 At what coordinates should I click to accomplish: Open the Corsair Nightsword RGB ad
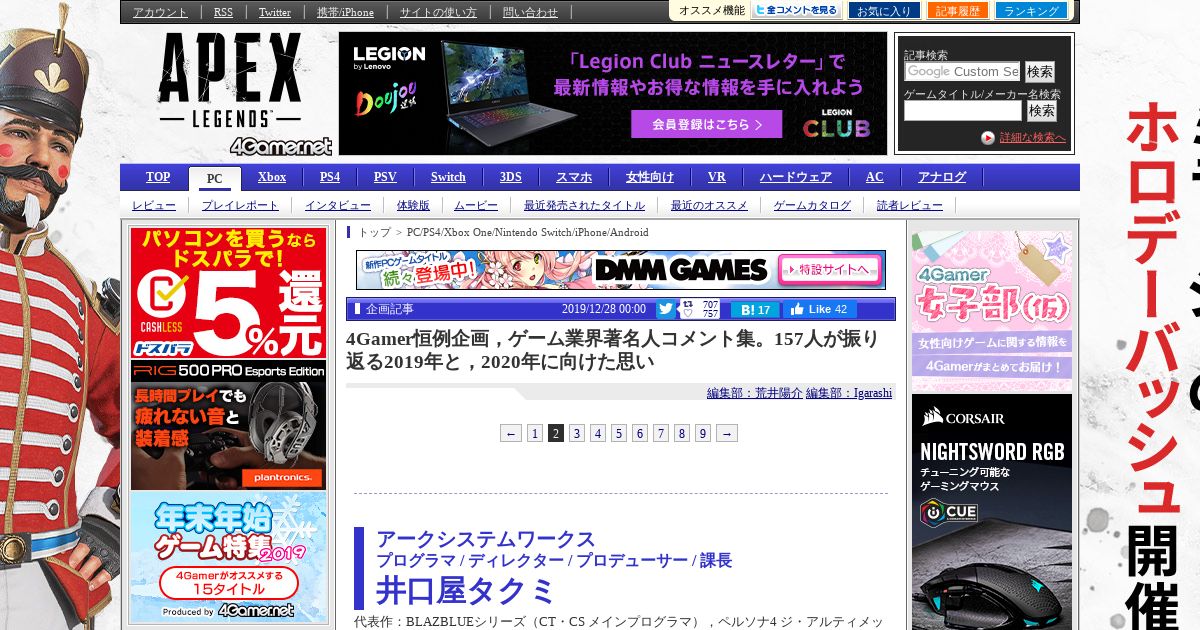tap(992, 512)
